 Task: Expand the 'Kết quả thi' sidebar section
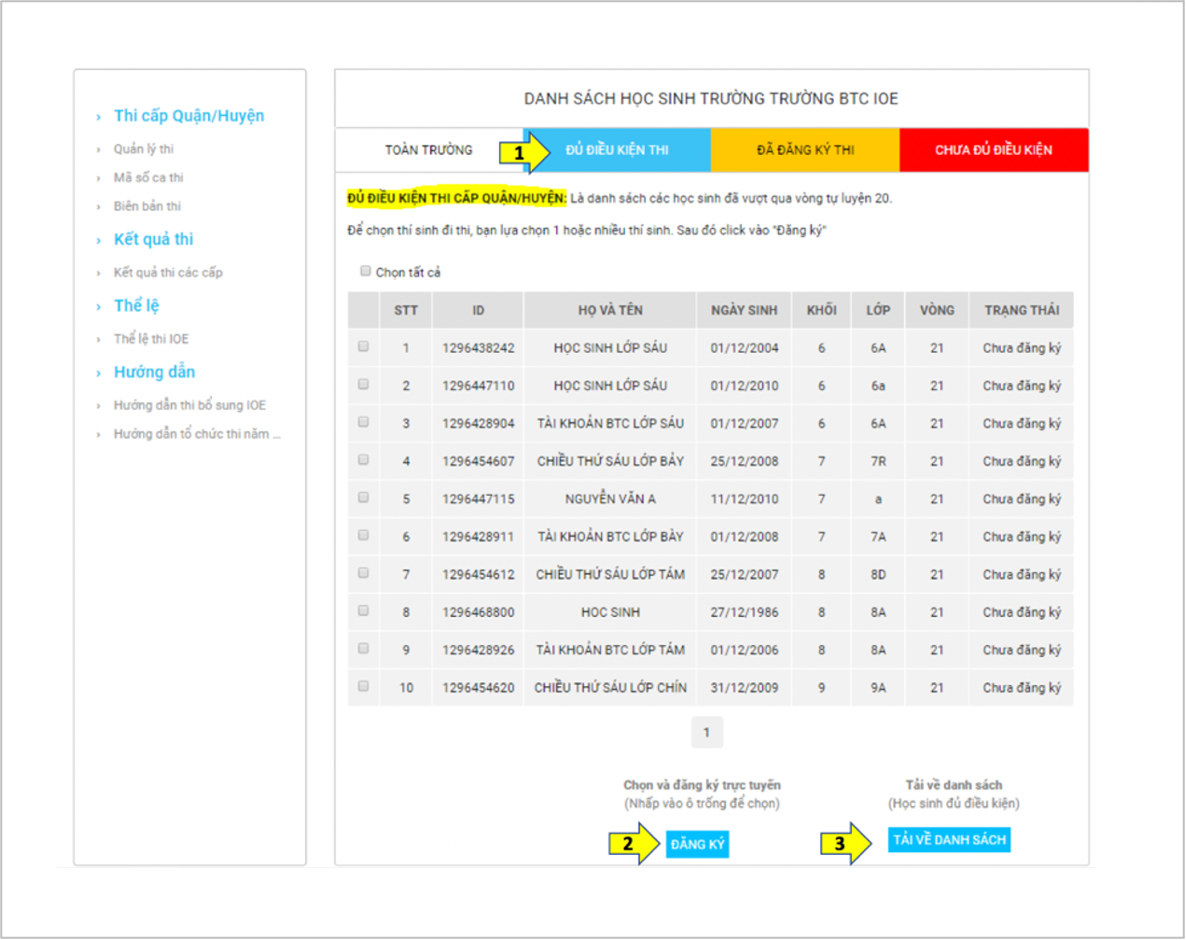point(153,240)
